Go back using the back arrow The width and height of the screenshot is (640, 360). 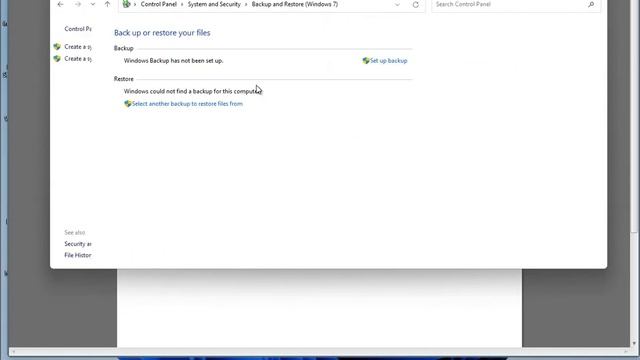pos(60,4)
